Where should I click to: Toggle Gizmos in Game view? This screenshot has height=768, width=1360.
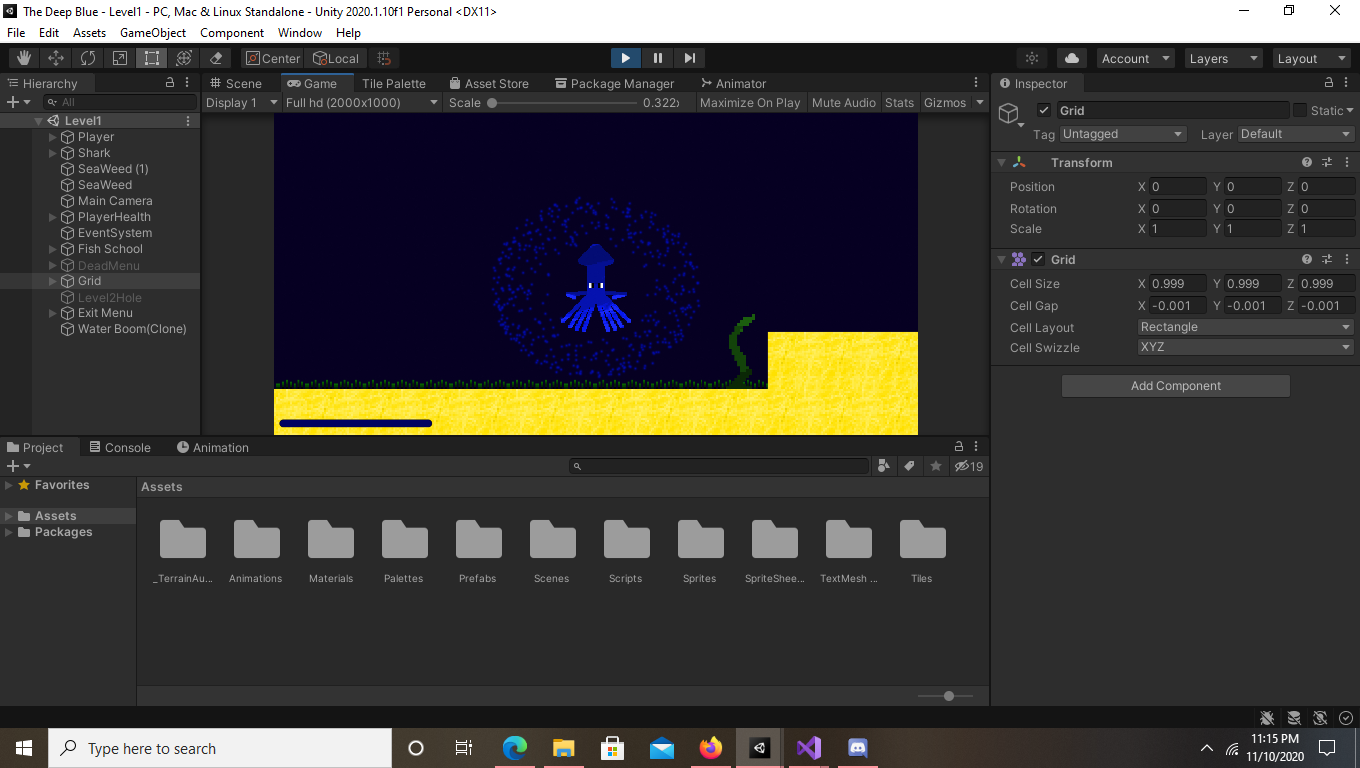pos(945,102)
